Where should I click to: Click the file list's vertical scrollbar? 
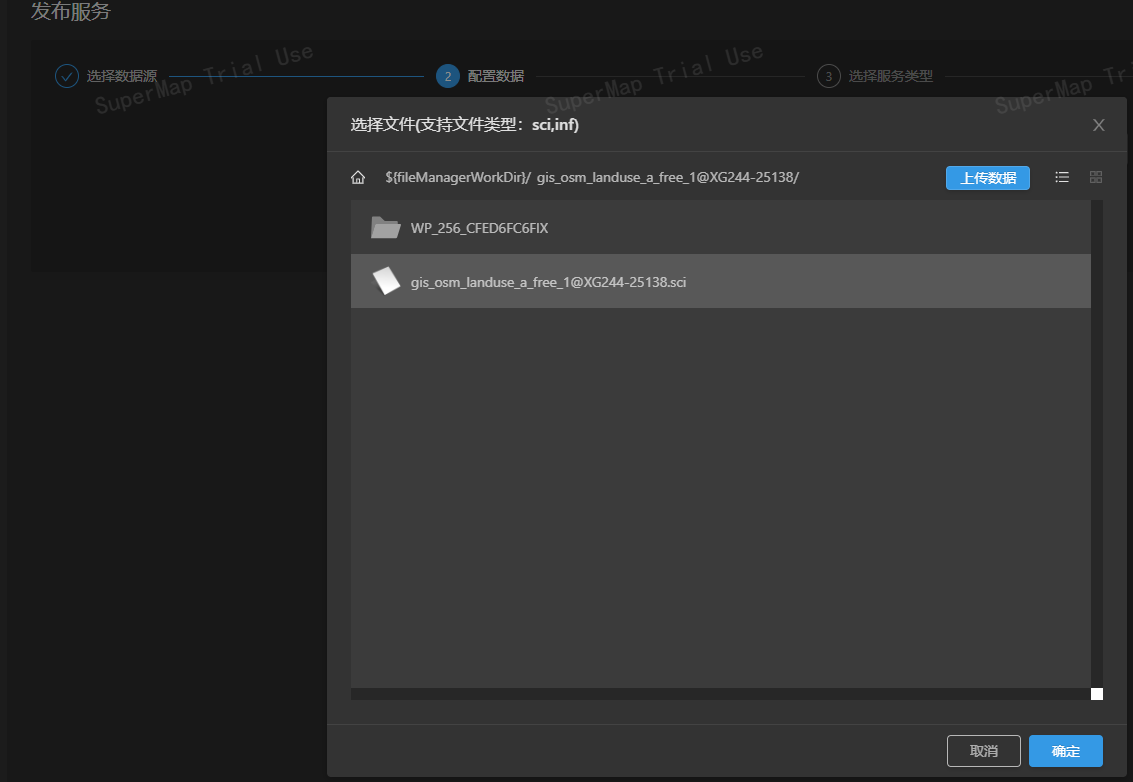click(1097, 440)
